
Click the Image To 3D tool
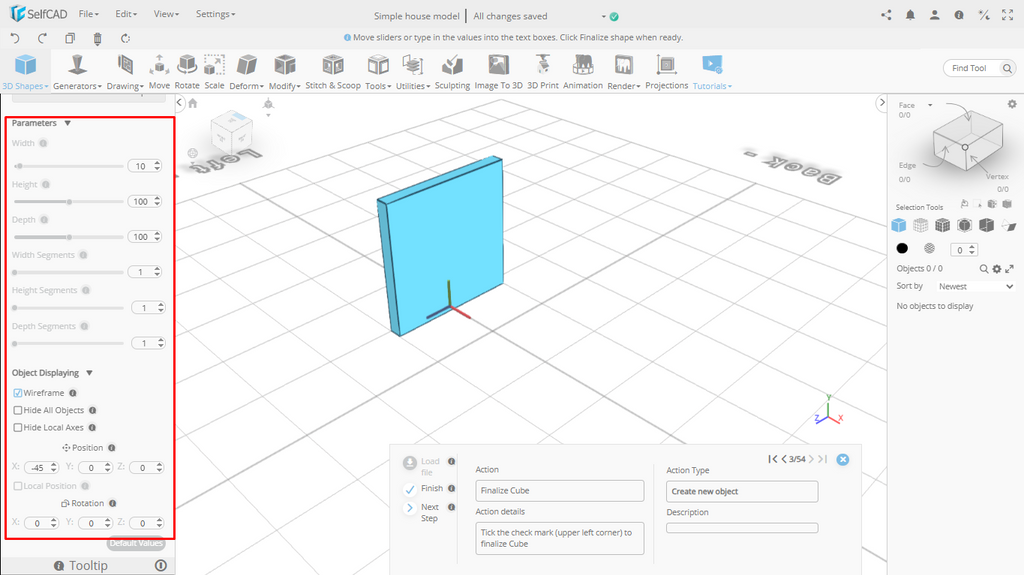[x=498, y=70]
